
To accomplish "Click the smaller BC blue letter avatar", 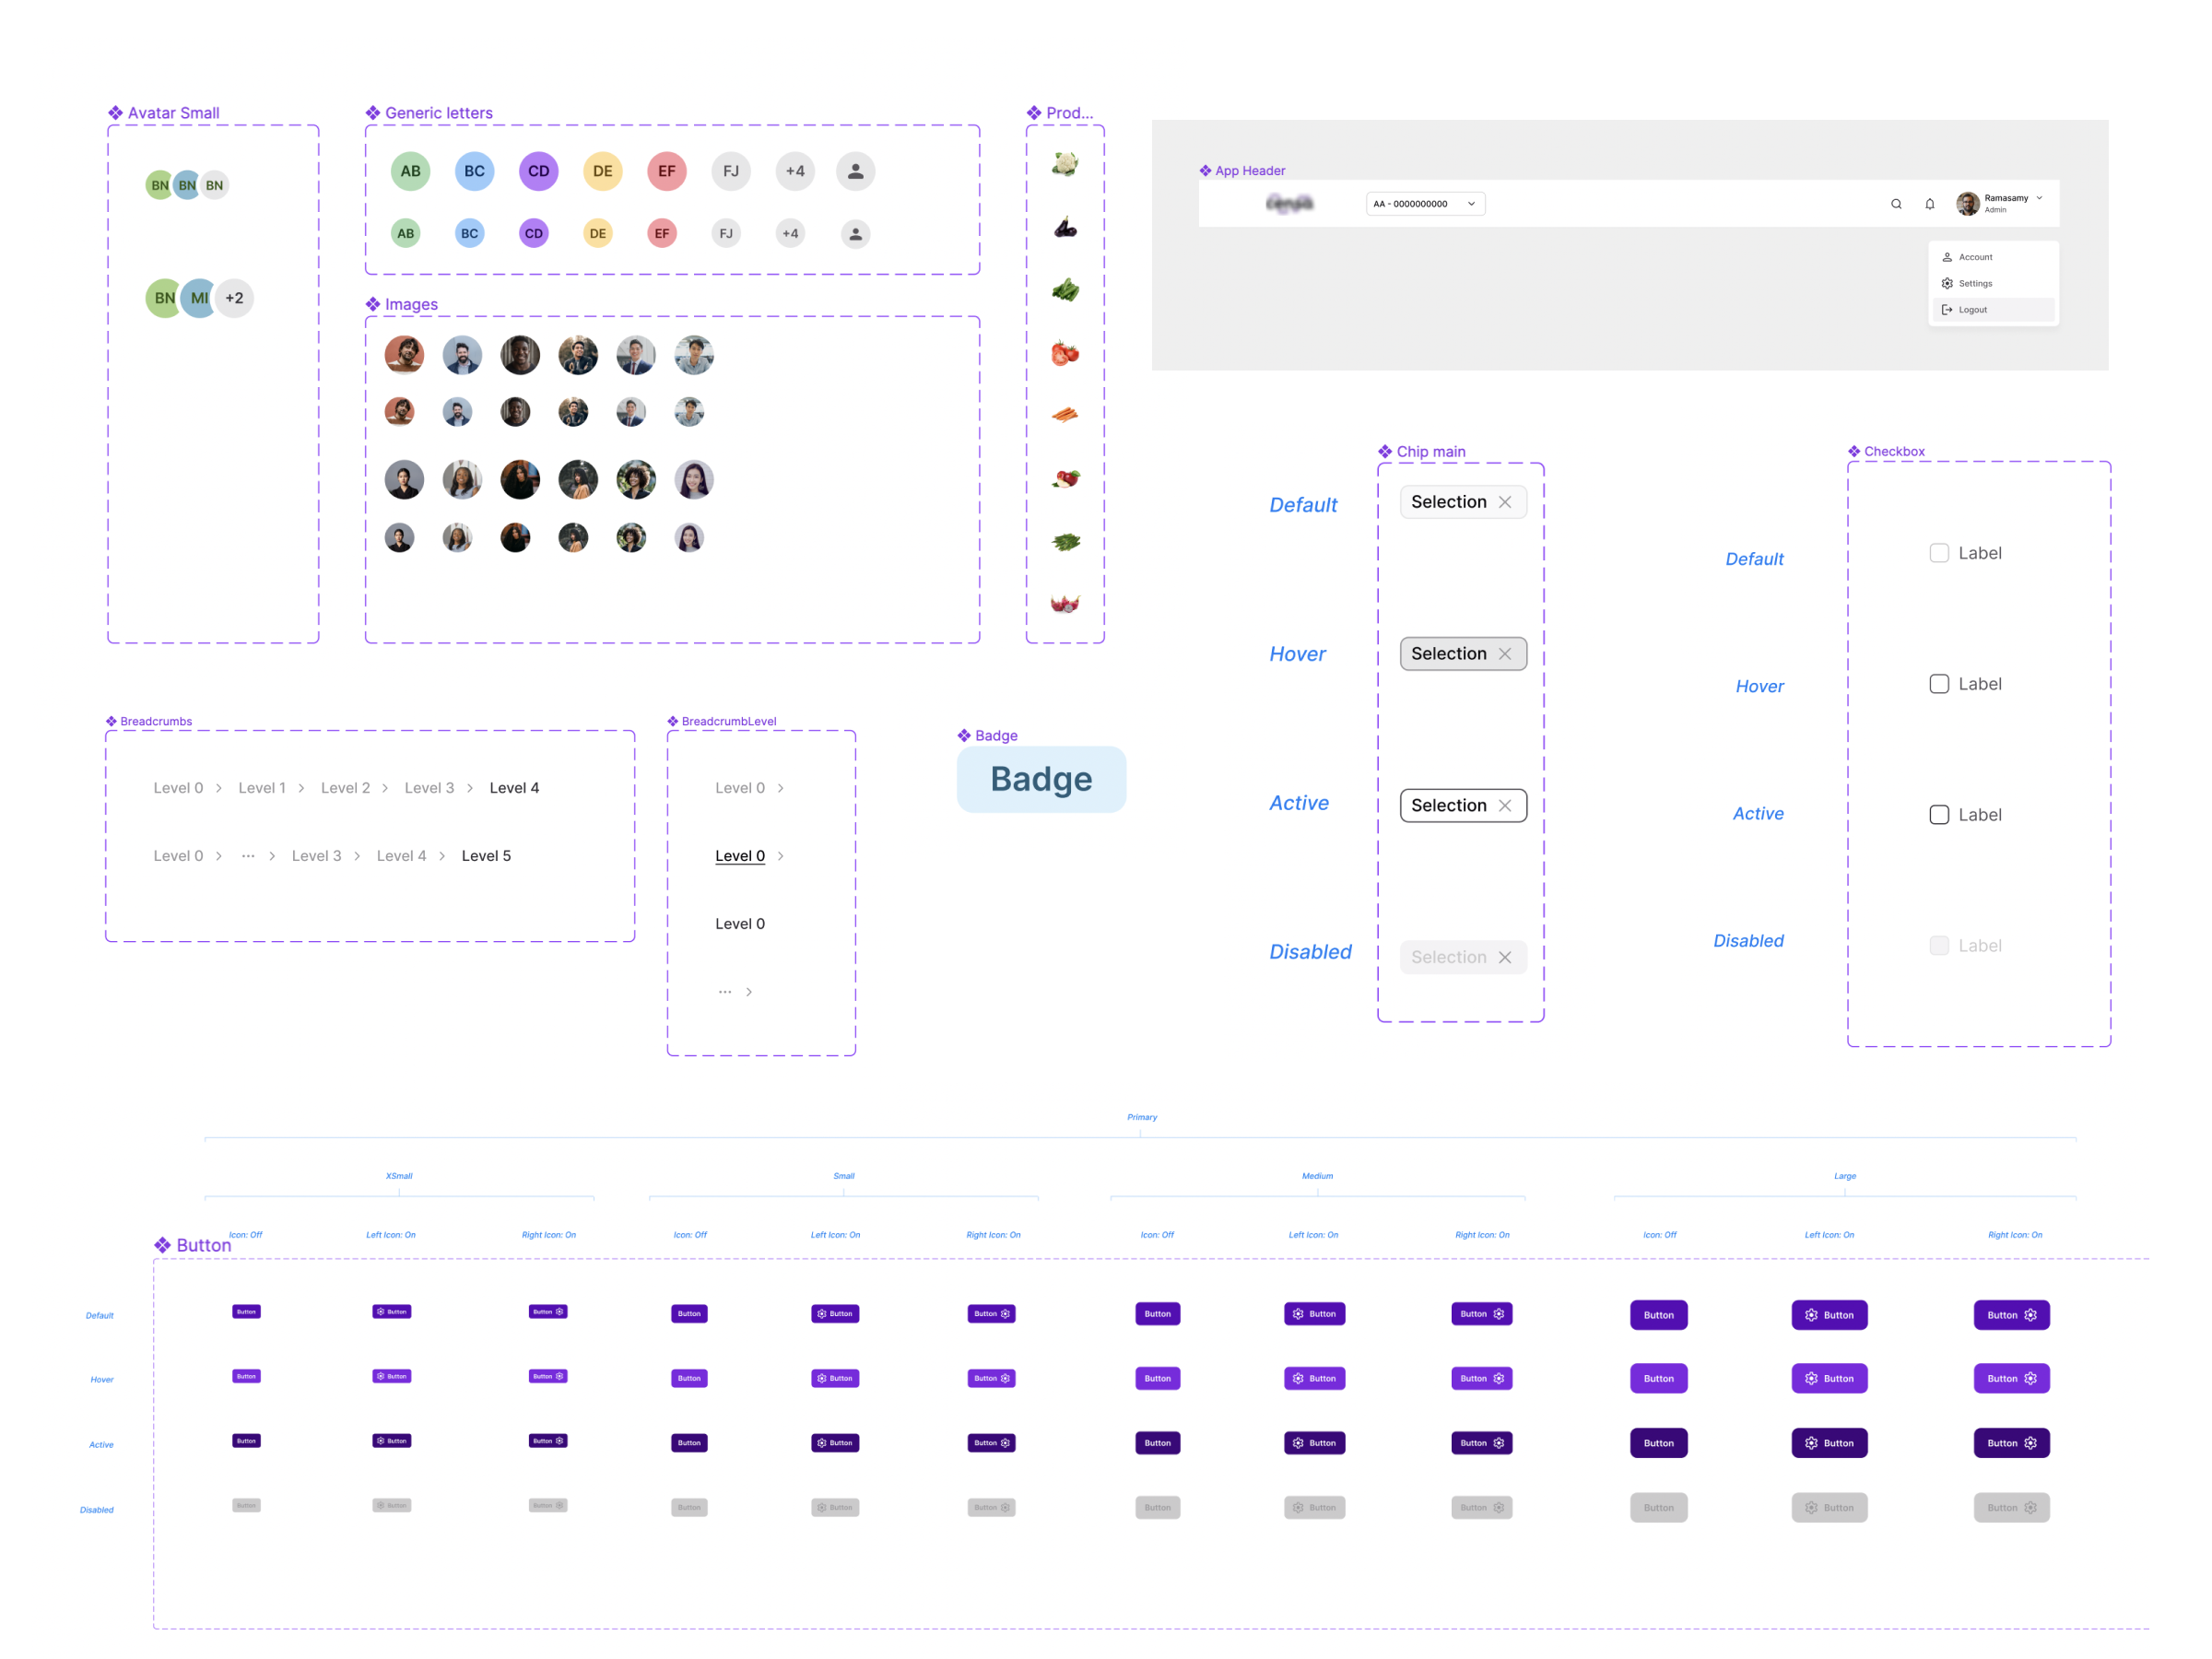I will coord(469,234).
